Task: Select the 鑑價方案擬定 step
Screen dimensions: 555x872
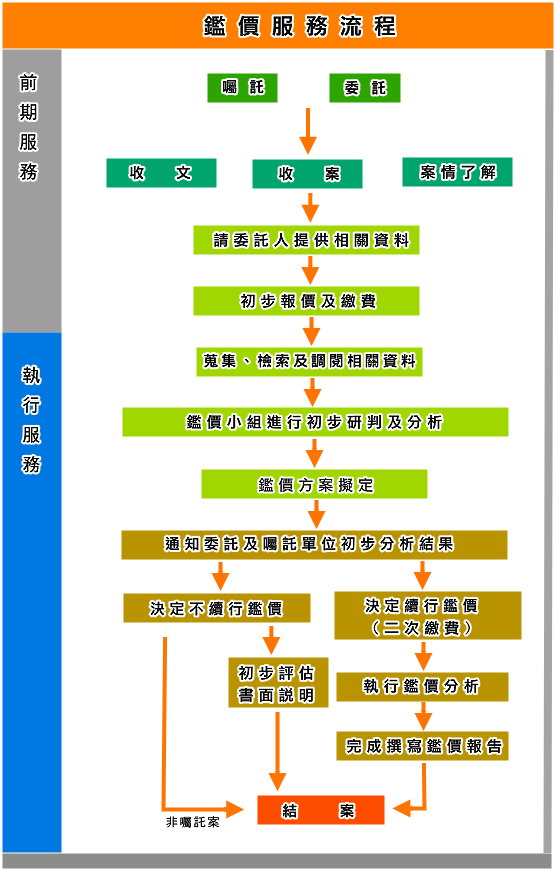Action: 314,484
